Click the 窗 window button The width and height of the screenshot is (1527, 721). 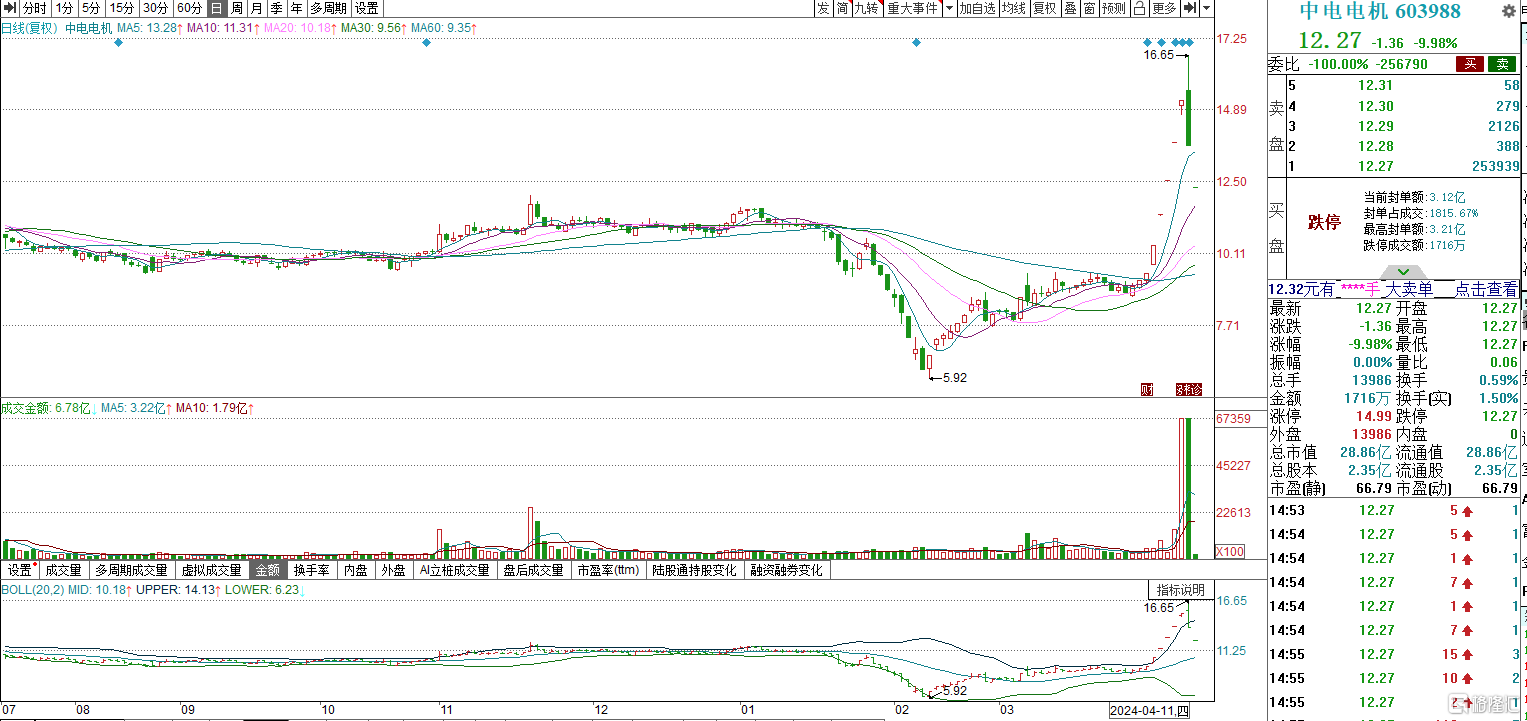pos(1088,8)
